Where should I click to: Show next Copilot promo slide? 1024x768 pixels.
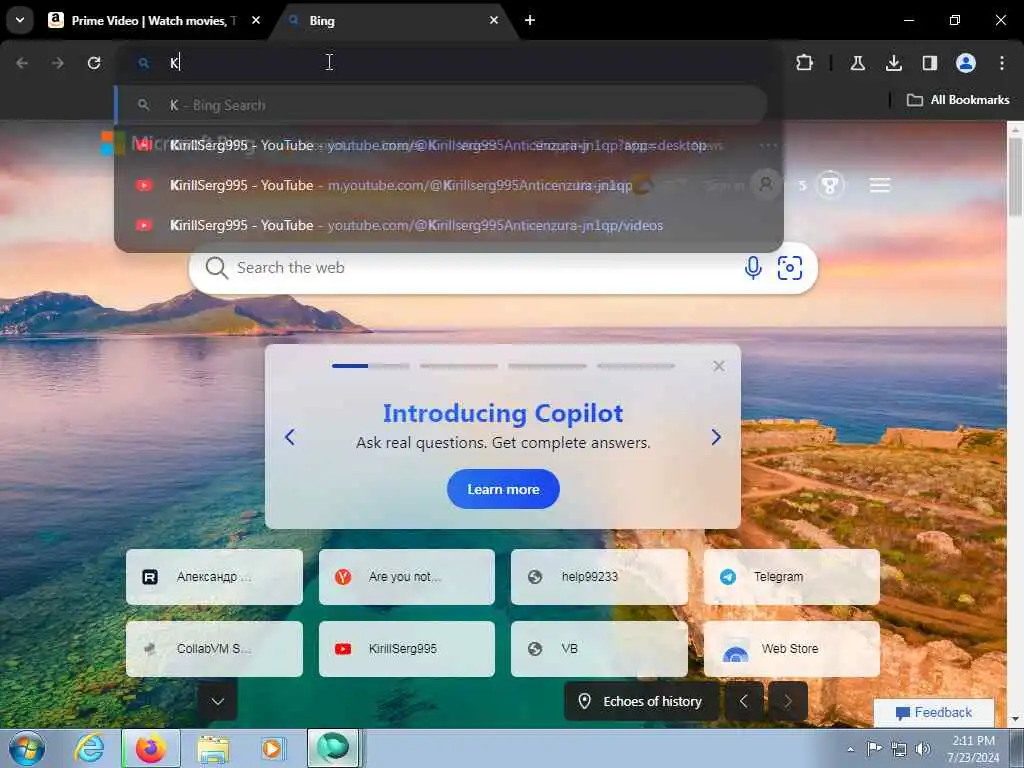coord(716,437)
